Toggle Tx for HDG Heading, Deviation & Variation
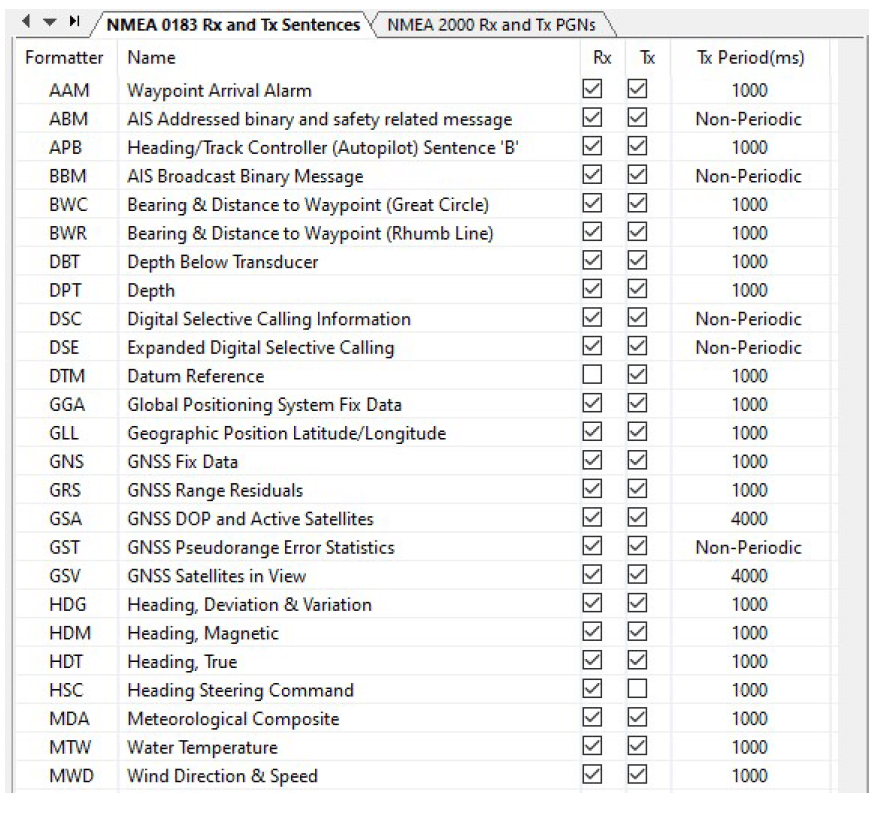Image resolution: width=893 pixels, height=813 pixels. click(637, 603)
